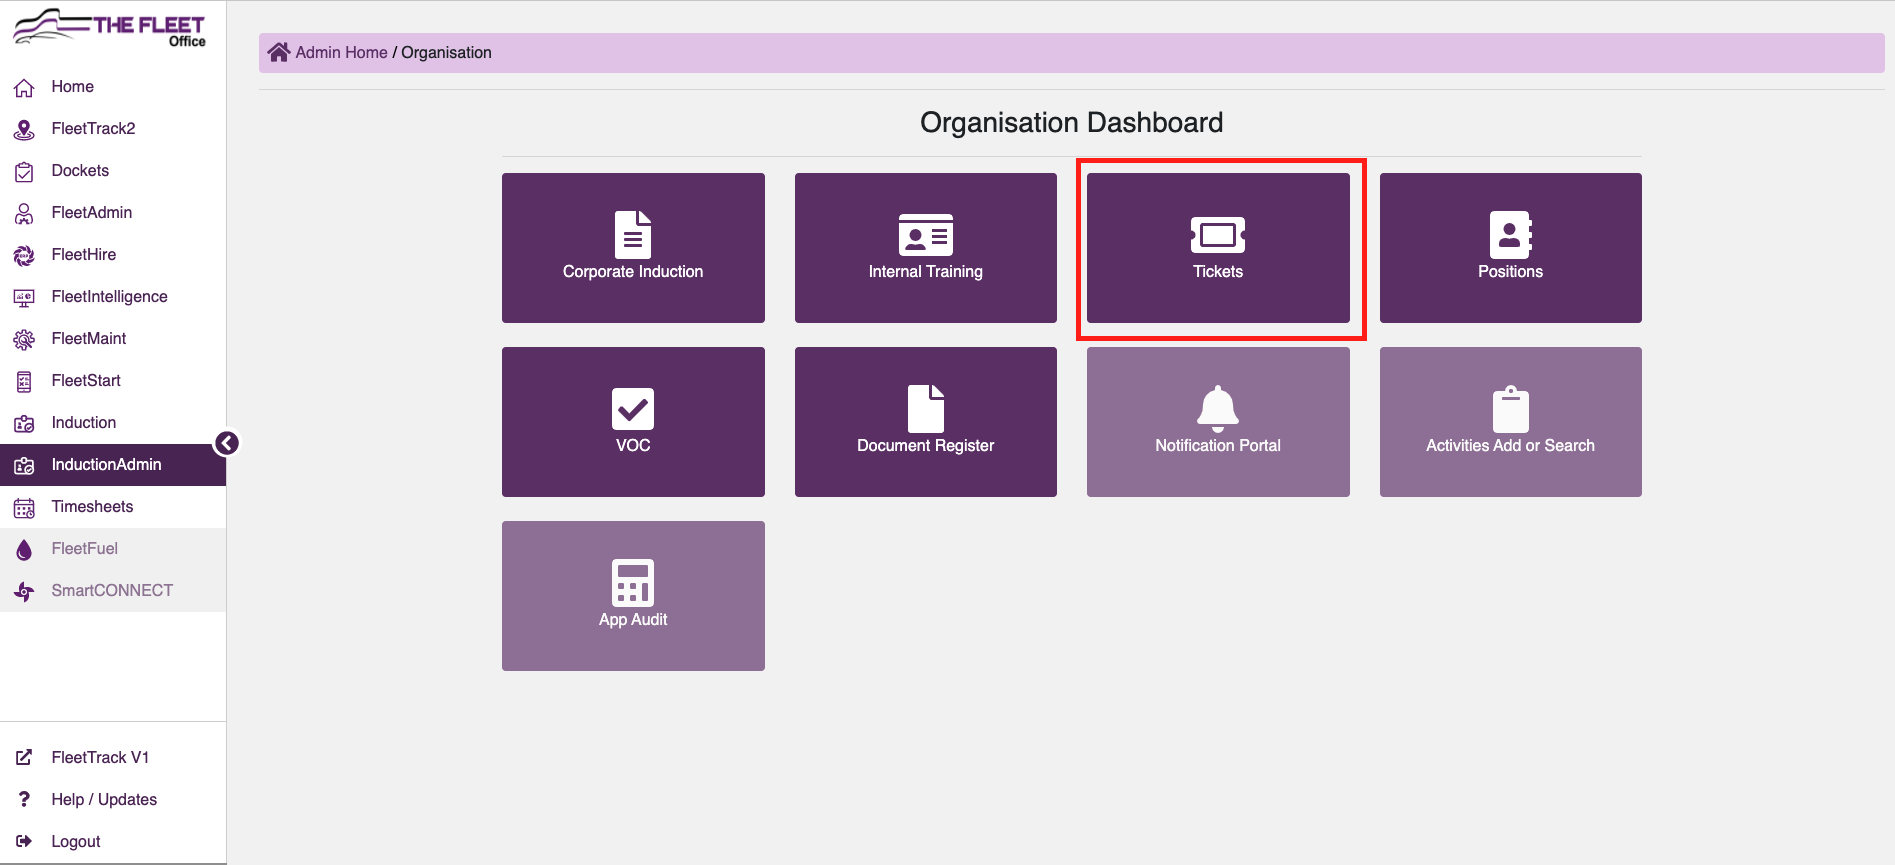This screenshot has width=1895, height=865.
Task: Select FleetMaint in the sidebar
Action: tap(113, 339)
